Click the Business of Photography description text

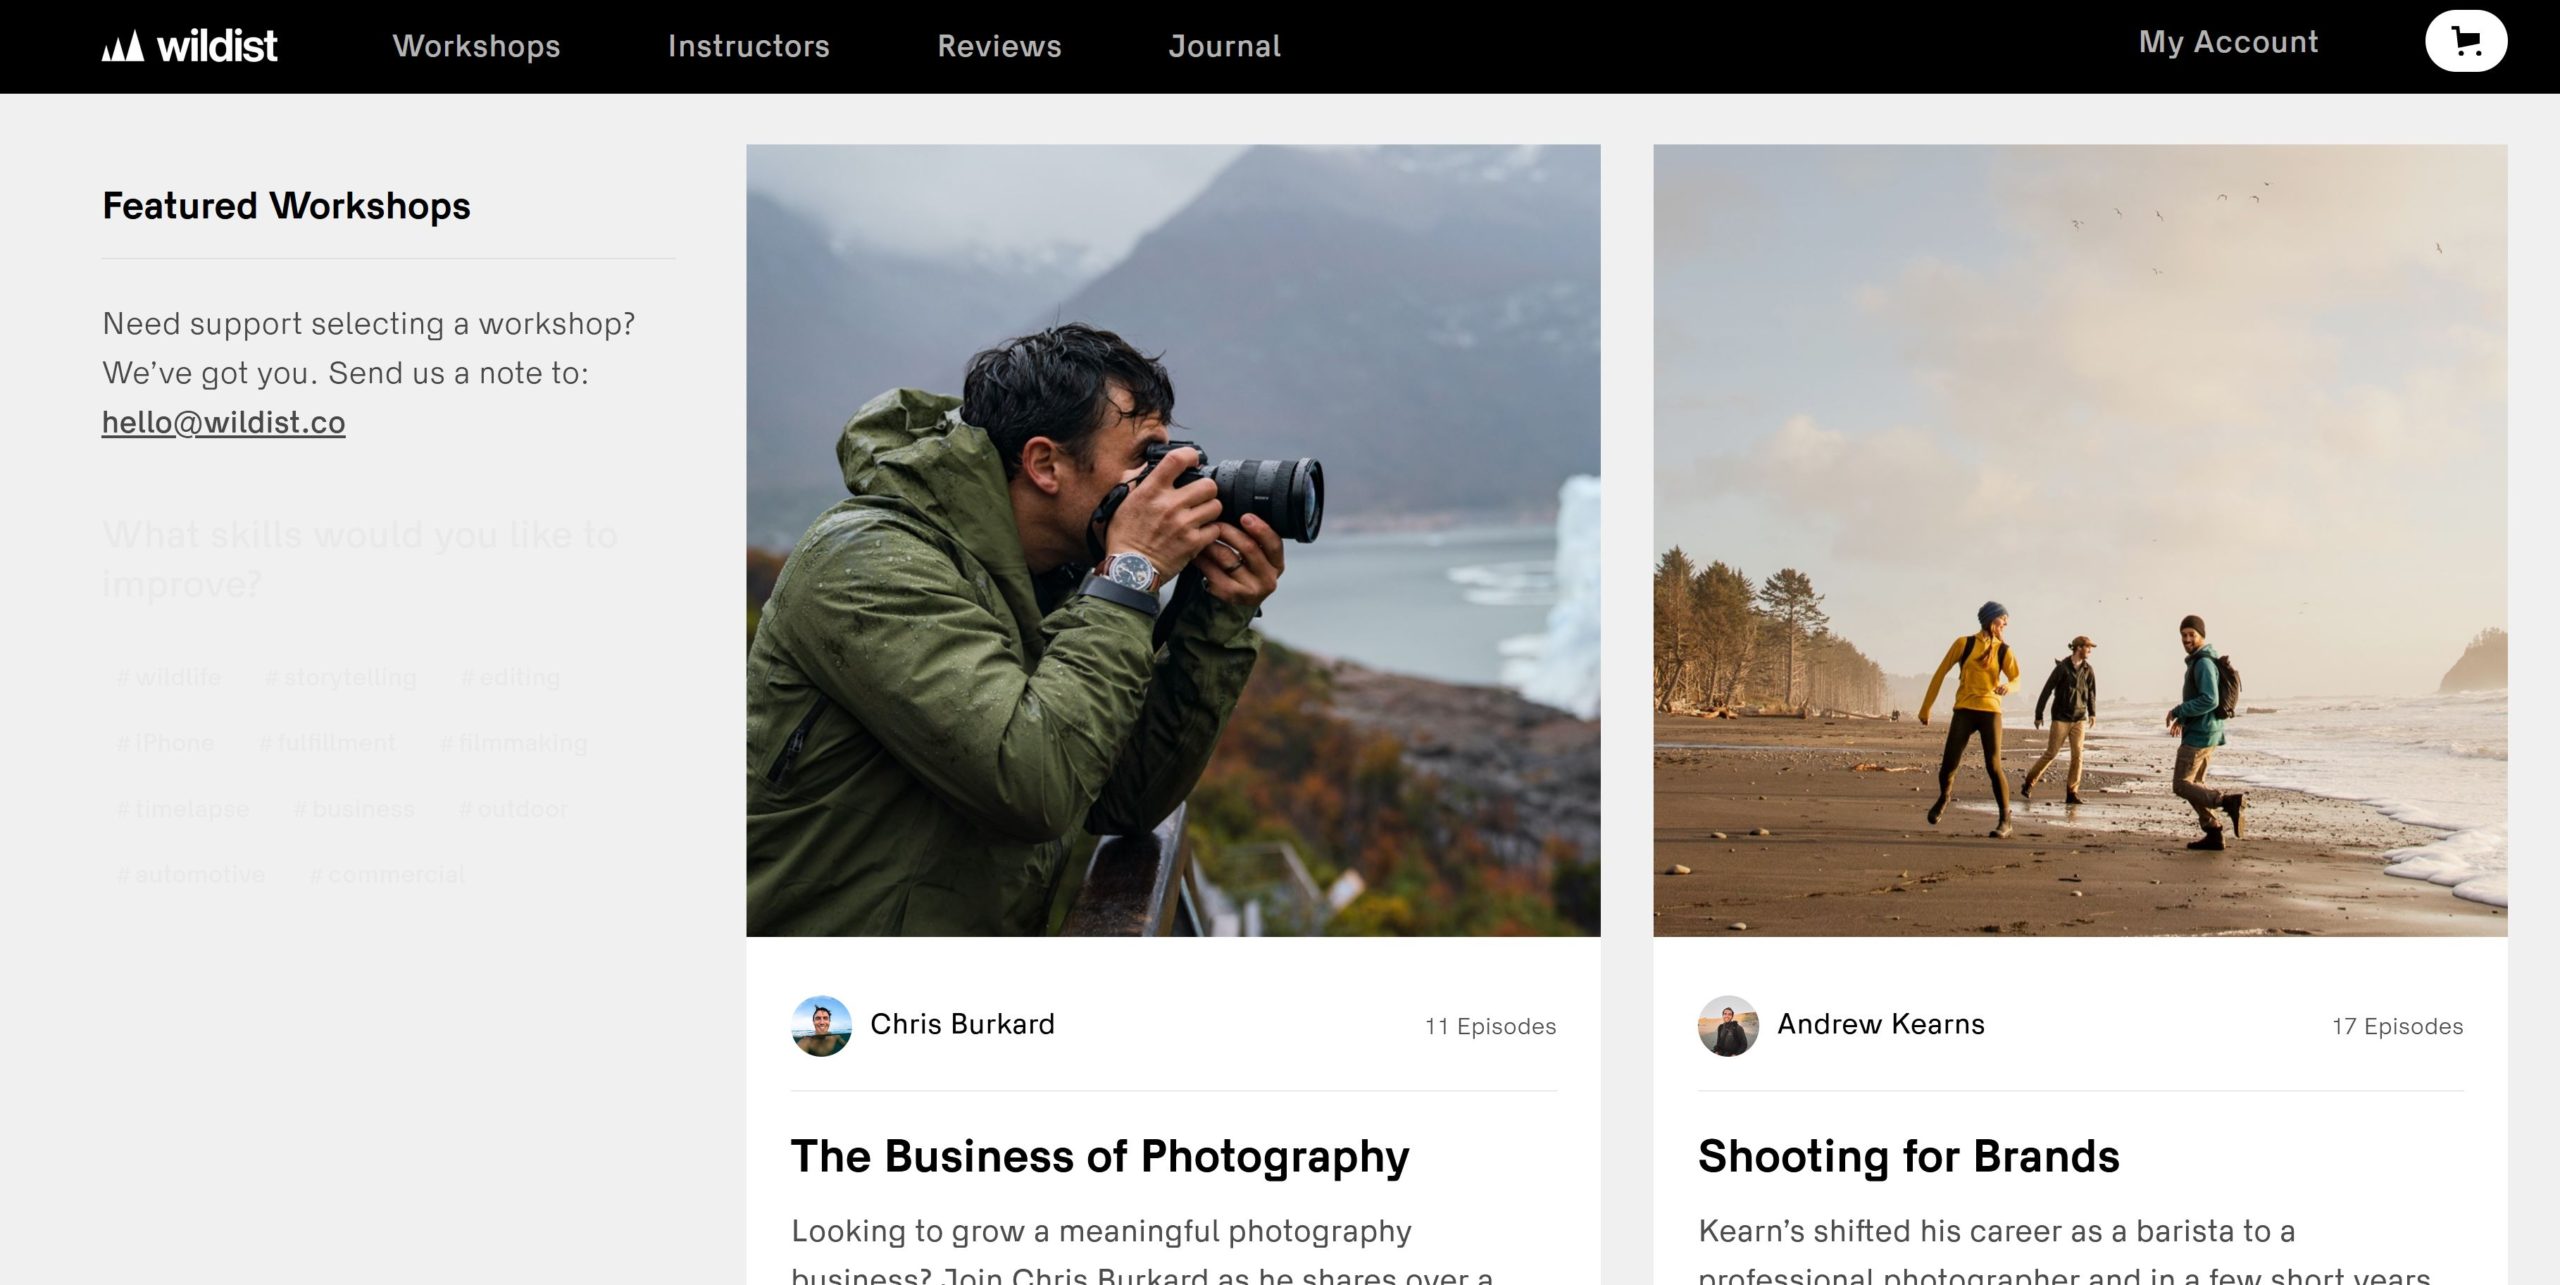[x=1143, y=1250]
